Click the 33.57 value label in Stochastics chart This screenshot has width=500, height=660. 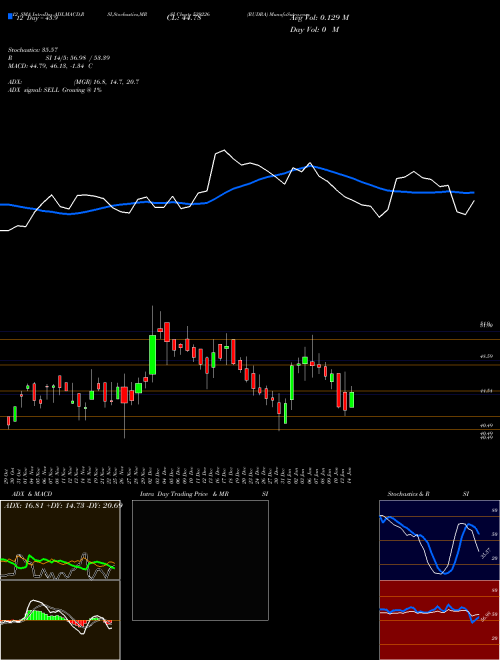(485, 553)
